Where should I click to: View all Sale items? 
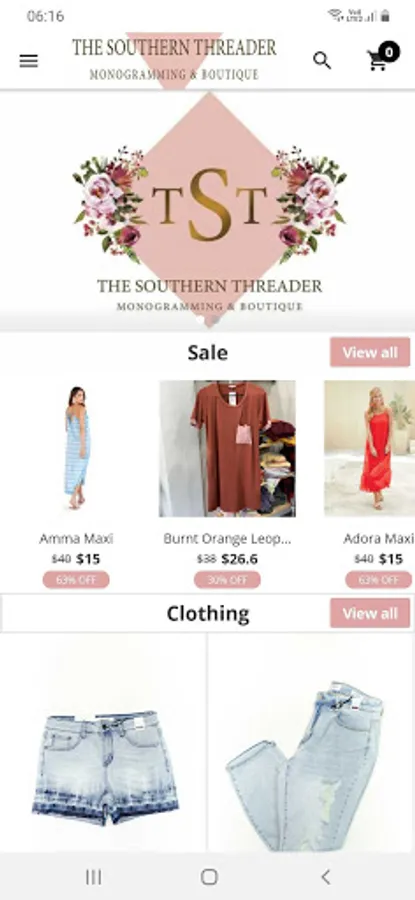370,352
